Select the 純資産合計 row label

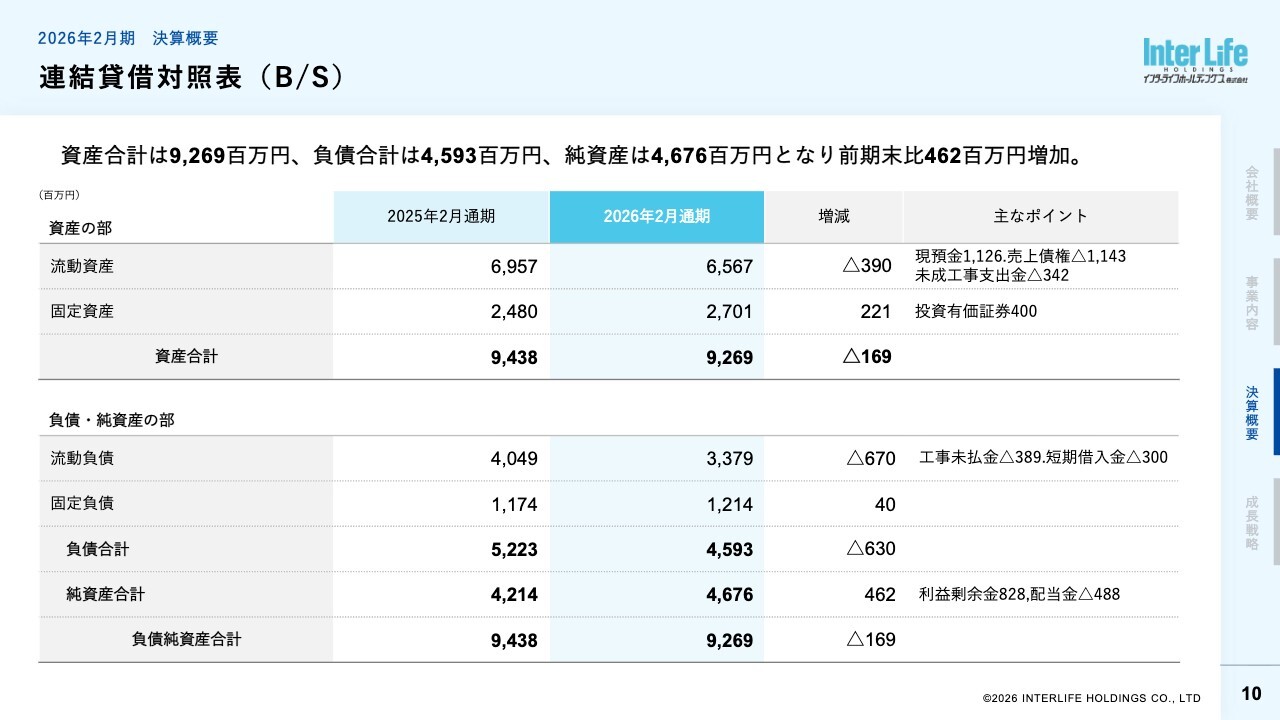pos(105,594)
